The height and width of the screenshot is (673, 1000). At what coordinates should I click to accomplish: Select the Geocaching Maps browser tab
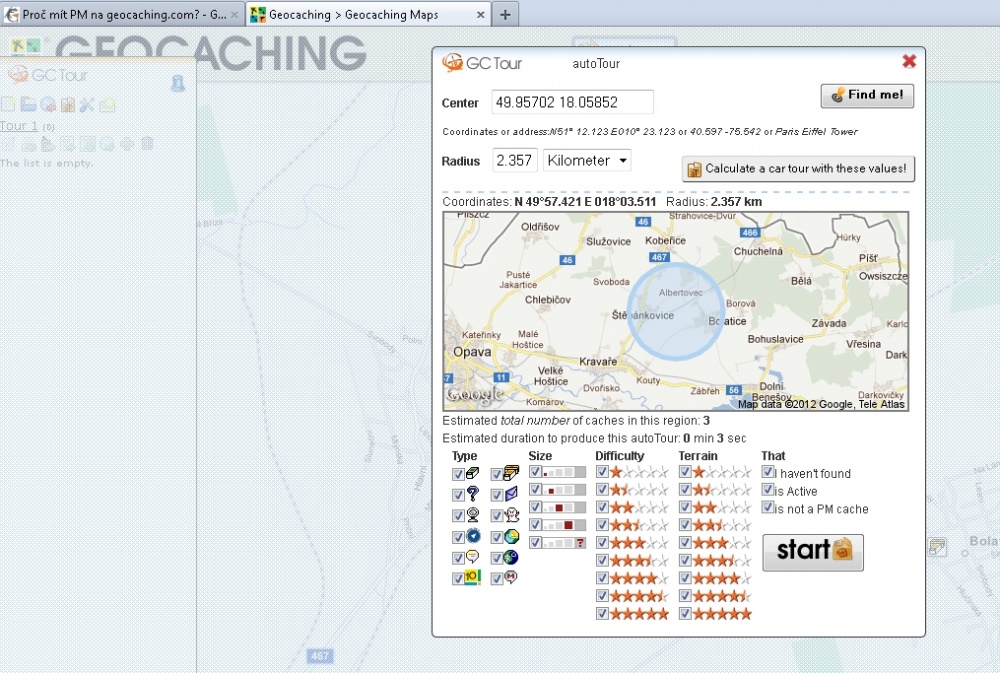coord(368,14)
